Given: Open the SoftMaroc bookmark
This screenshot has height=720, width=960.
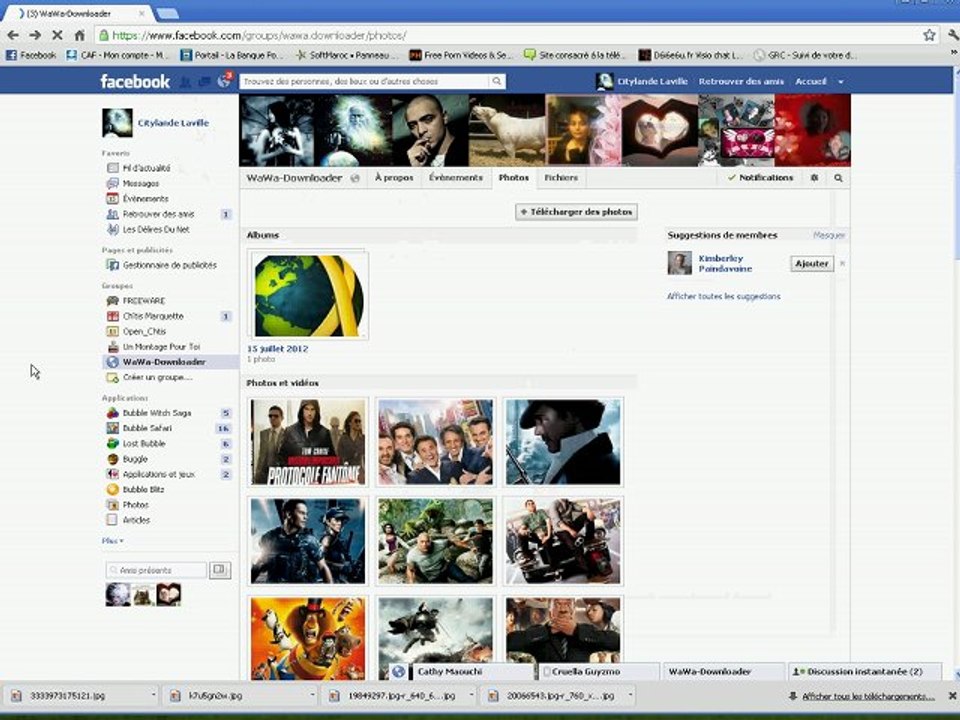Looking at the screenshot, I should click(349, 55).
